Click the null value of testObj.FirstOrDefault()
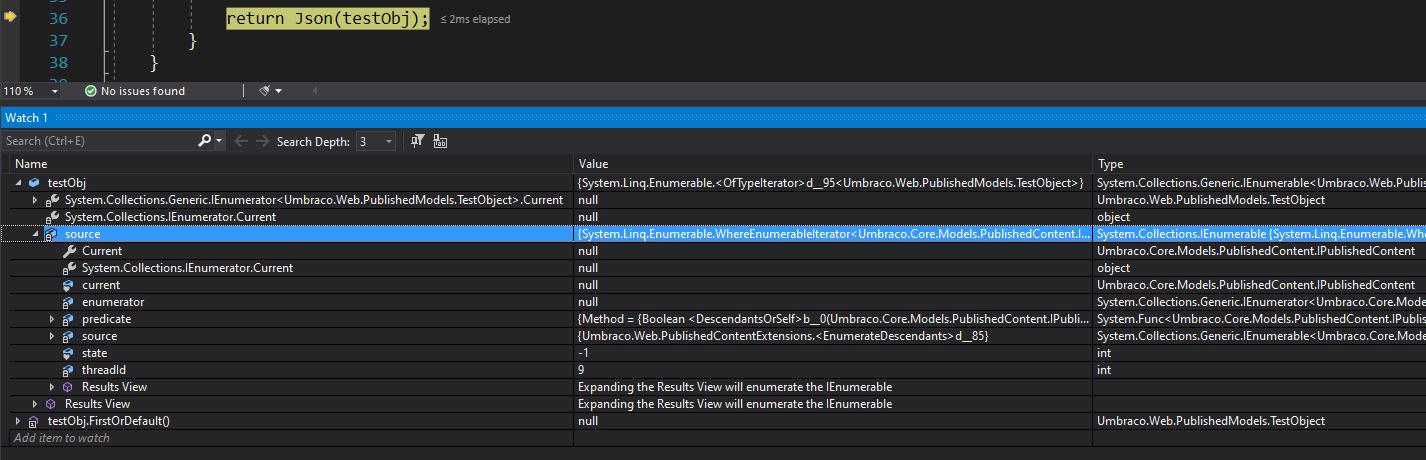Image resolution: width=1426 pixels, height=460 pixels. (x=588, y=421)
